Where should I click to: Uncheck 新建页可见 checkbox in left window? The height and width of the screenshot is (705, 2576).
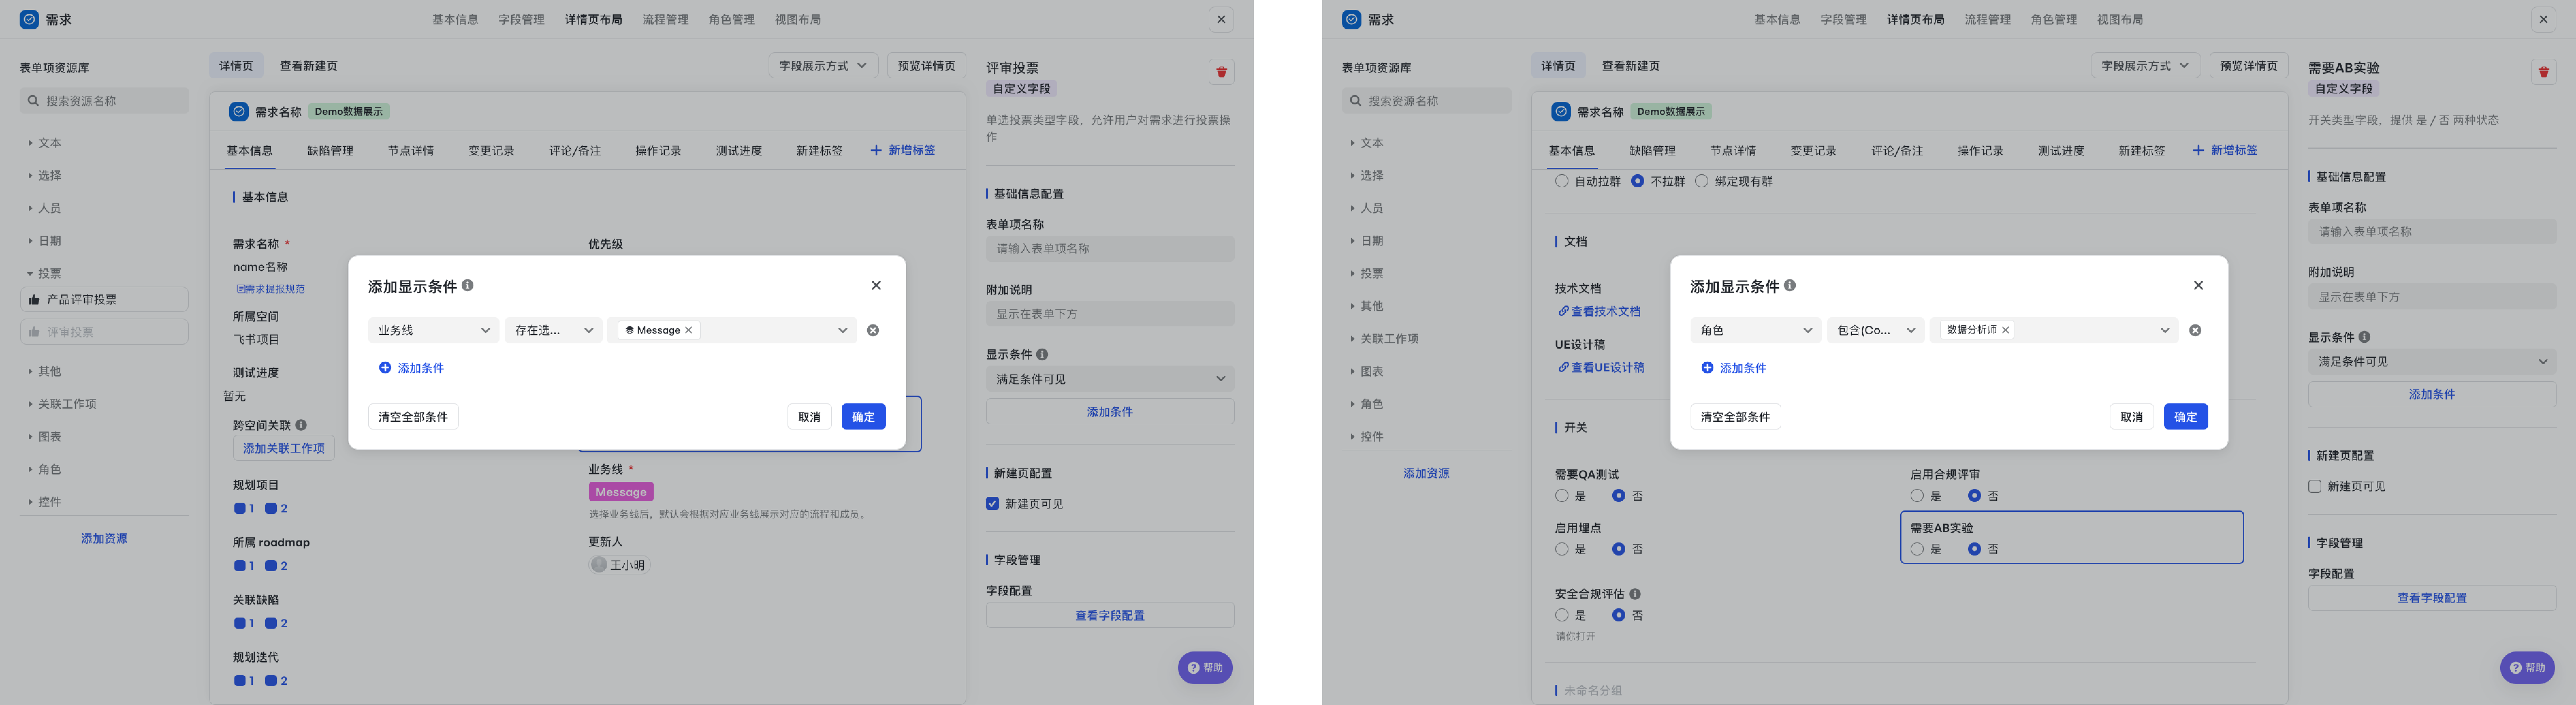[992, 504]
